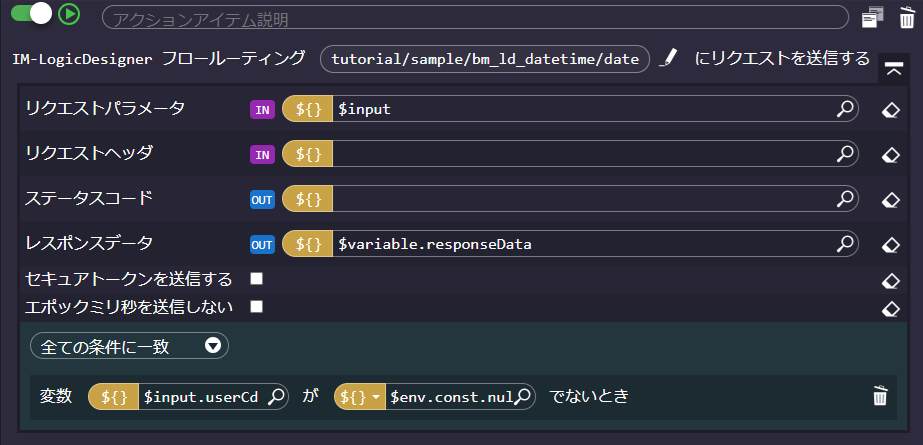Click the ${} button for ステータスコード
The height and width of the screenshot is (445, 923).
pos(308,199)
